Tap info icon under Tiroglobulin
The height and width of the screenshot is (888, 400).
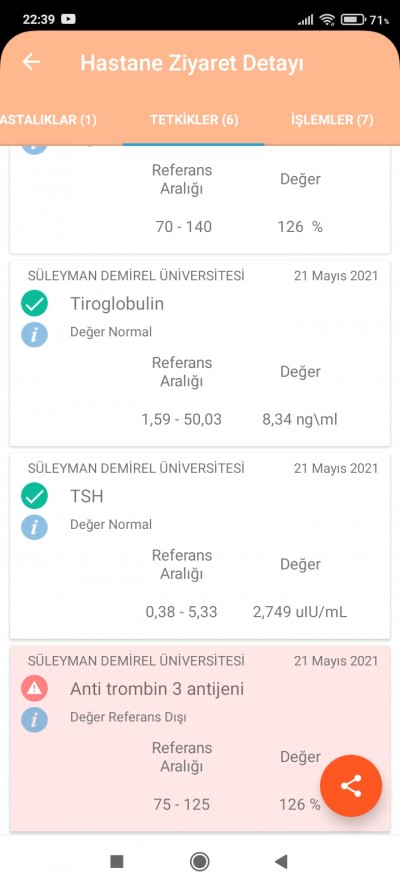pyautogui.click(x=35, y=334)
